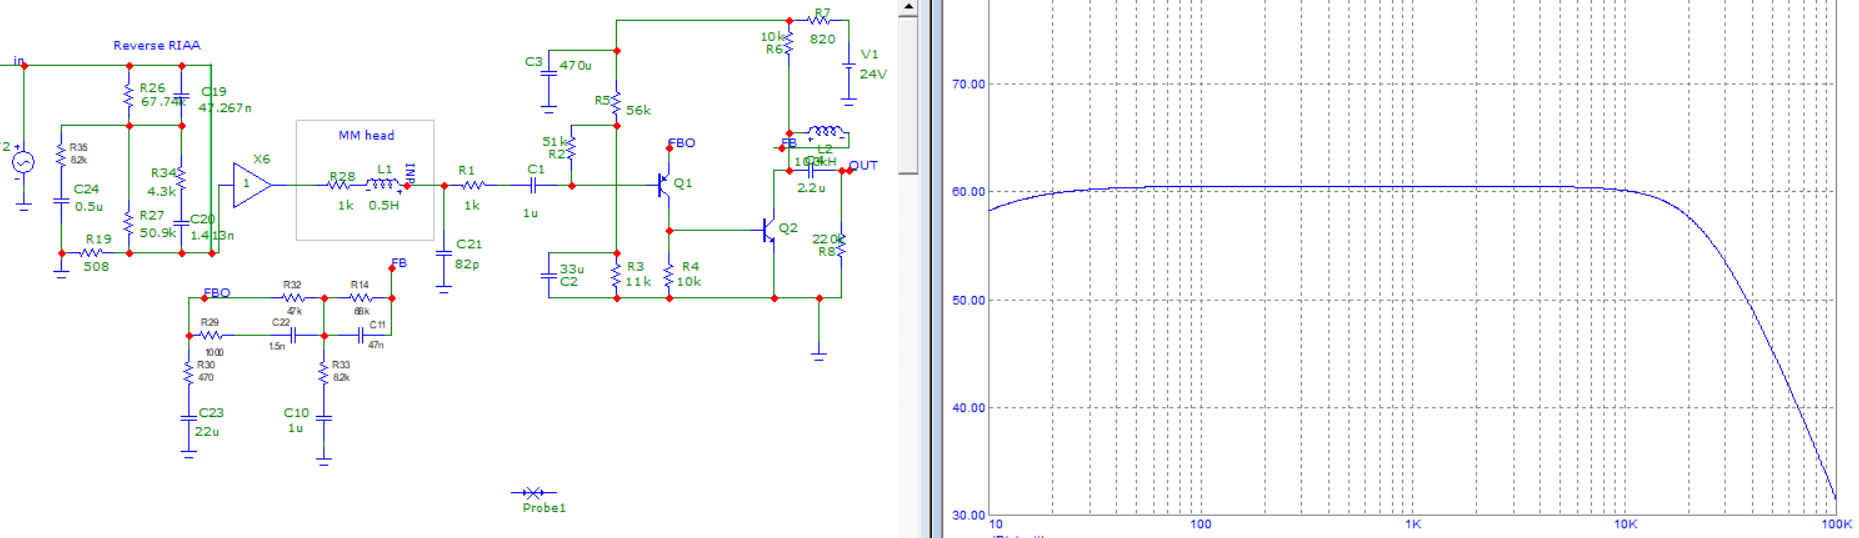Select resistor R3 11k symbol
1859x538 pixels.
pos(616,274)
